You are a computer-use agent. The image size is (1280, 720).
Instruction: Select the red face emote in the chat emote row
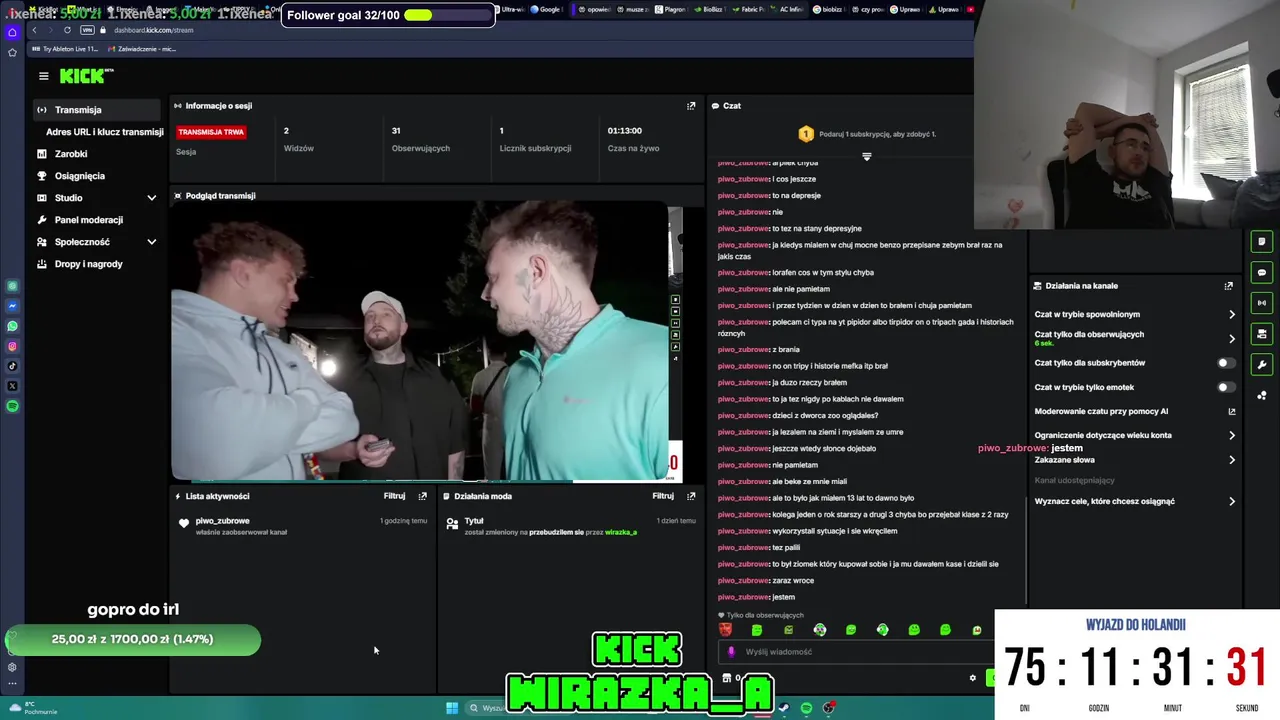(x=726, y=630)
